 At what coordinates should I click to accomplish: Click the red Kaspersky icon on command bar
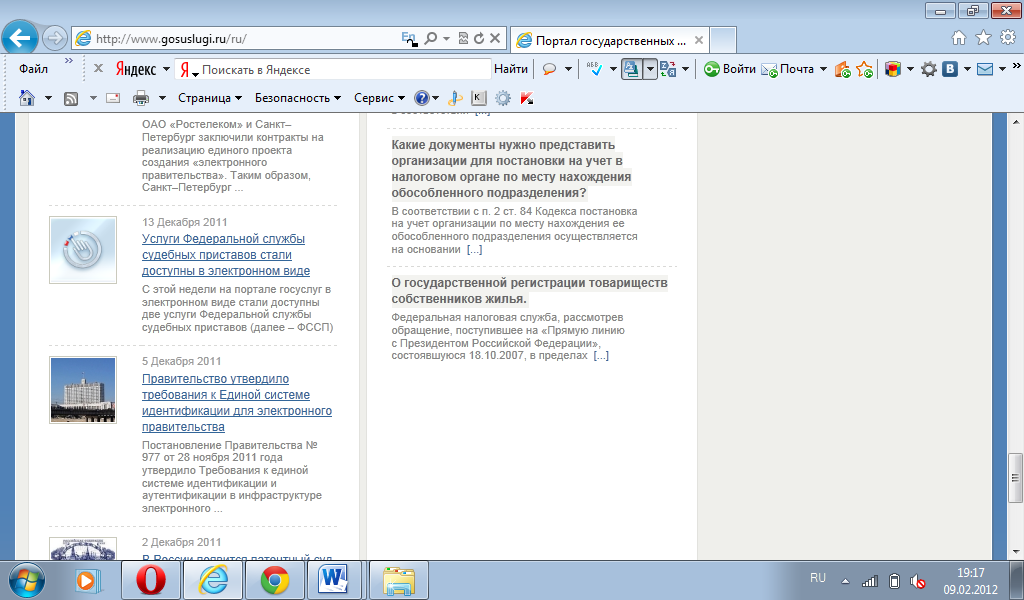(526, 98)
